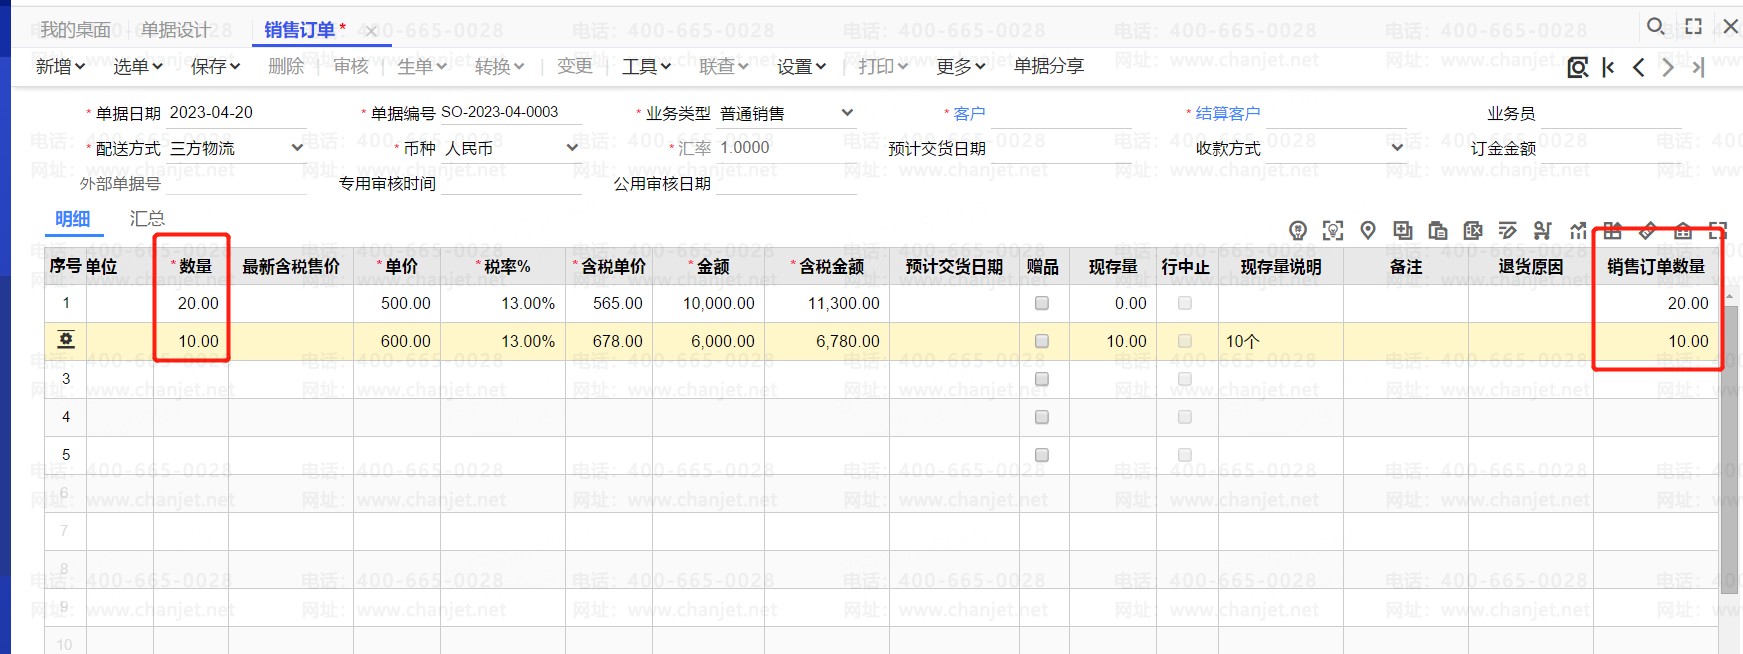This screenshot has height=654, width=1743.
Task: Go to the previous order record
Action: tap(1638, 67)
